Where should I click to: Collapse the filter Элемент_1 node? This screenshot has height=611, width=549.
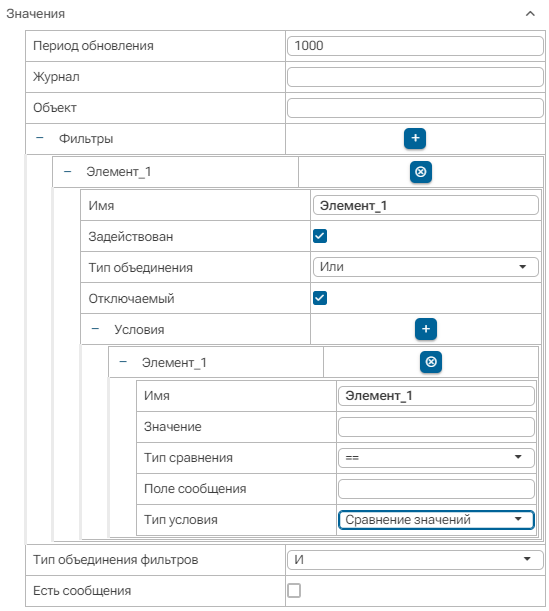pyautogui.click(x=67, y=172)
